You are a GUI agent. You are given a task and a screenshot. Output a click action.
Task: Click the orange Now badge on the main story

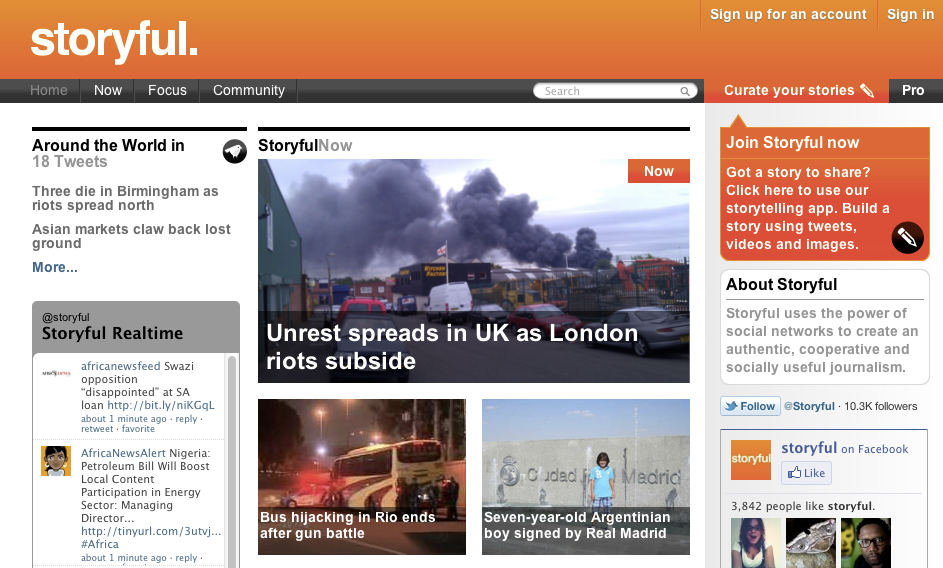[x=659, y=171]
